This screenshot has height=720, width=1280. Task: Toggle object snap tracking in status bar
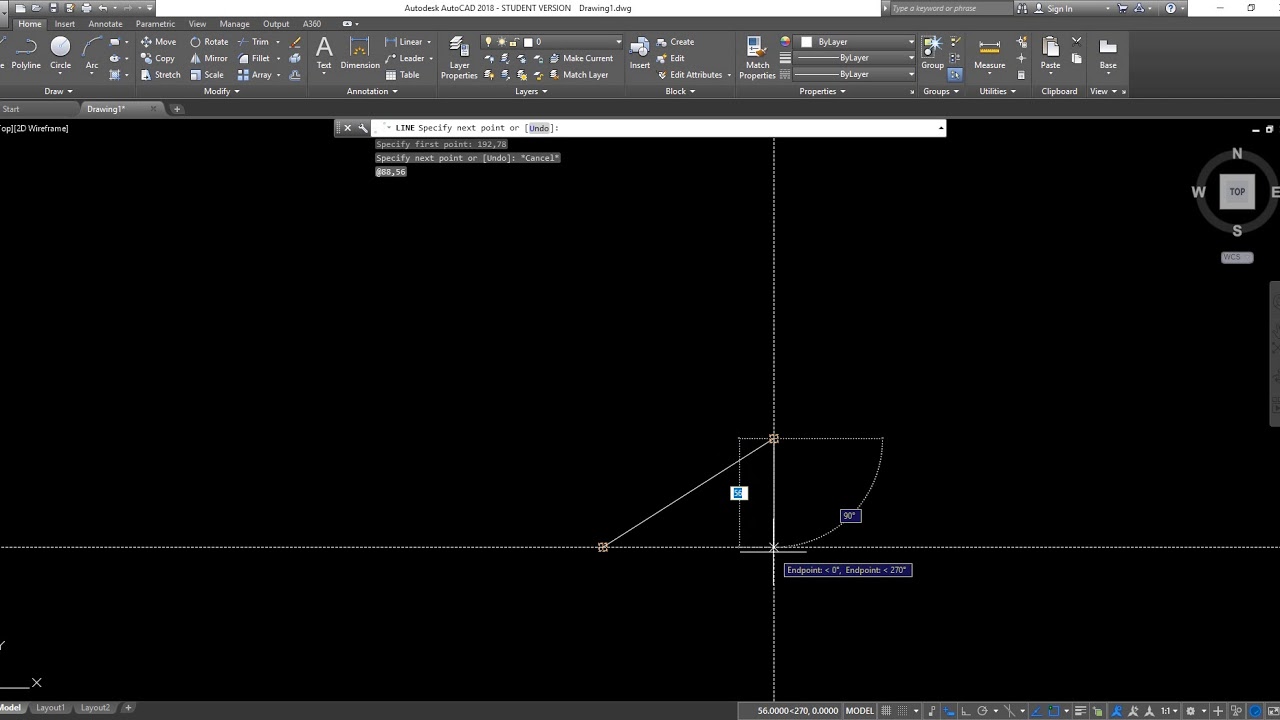(x=1037, y=710)
